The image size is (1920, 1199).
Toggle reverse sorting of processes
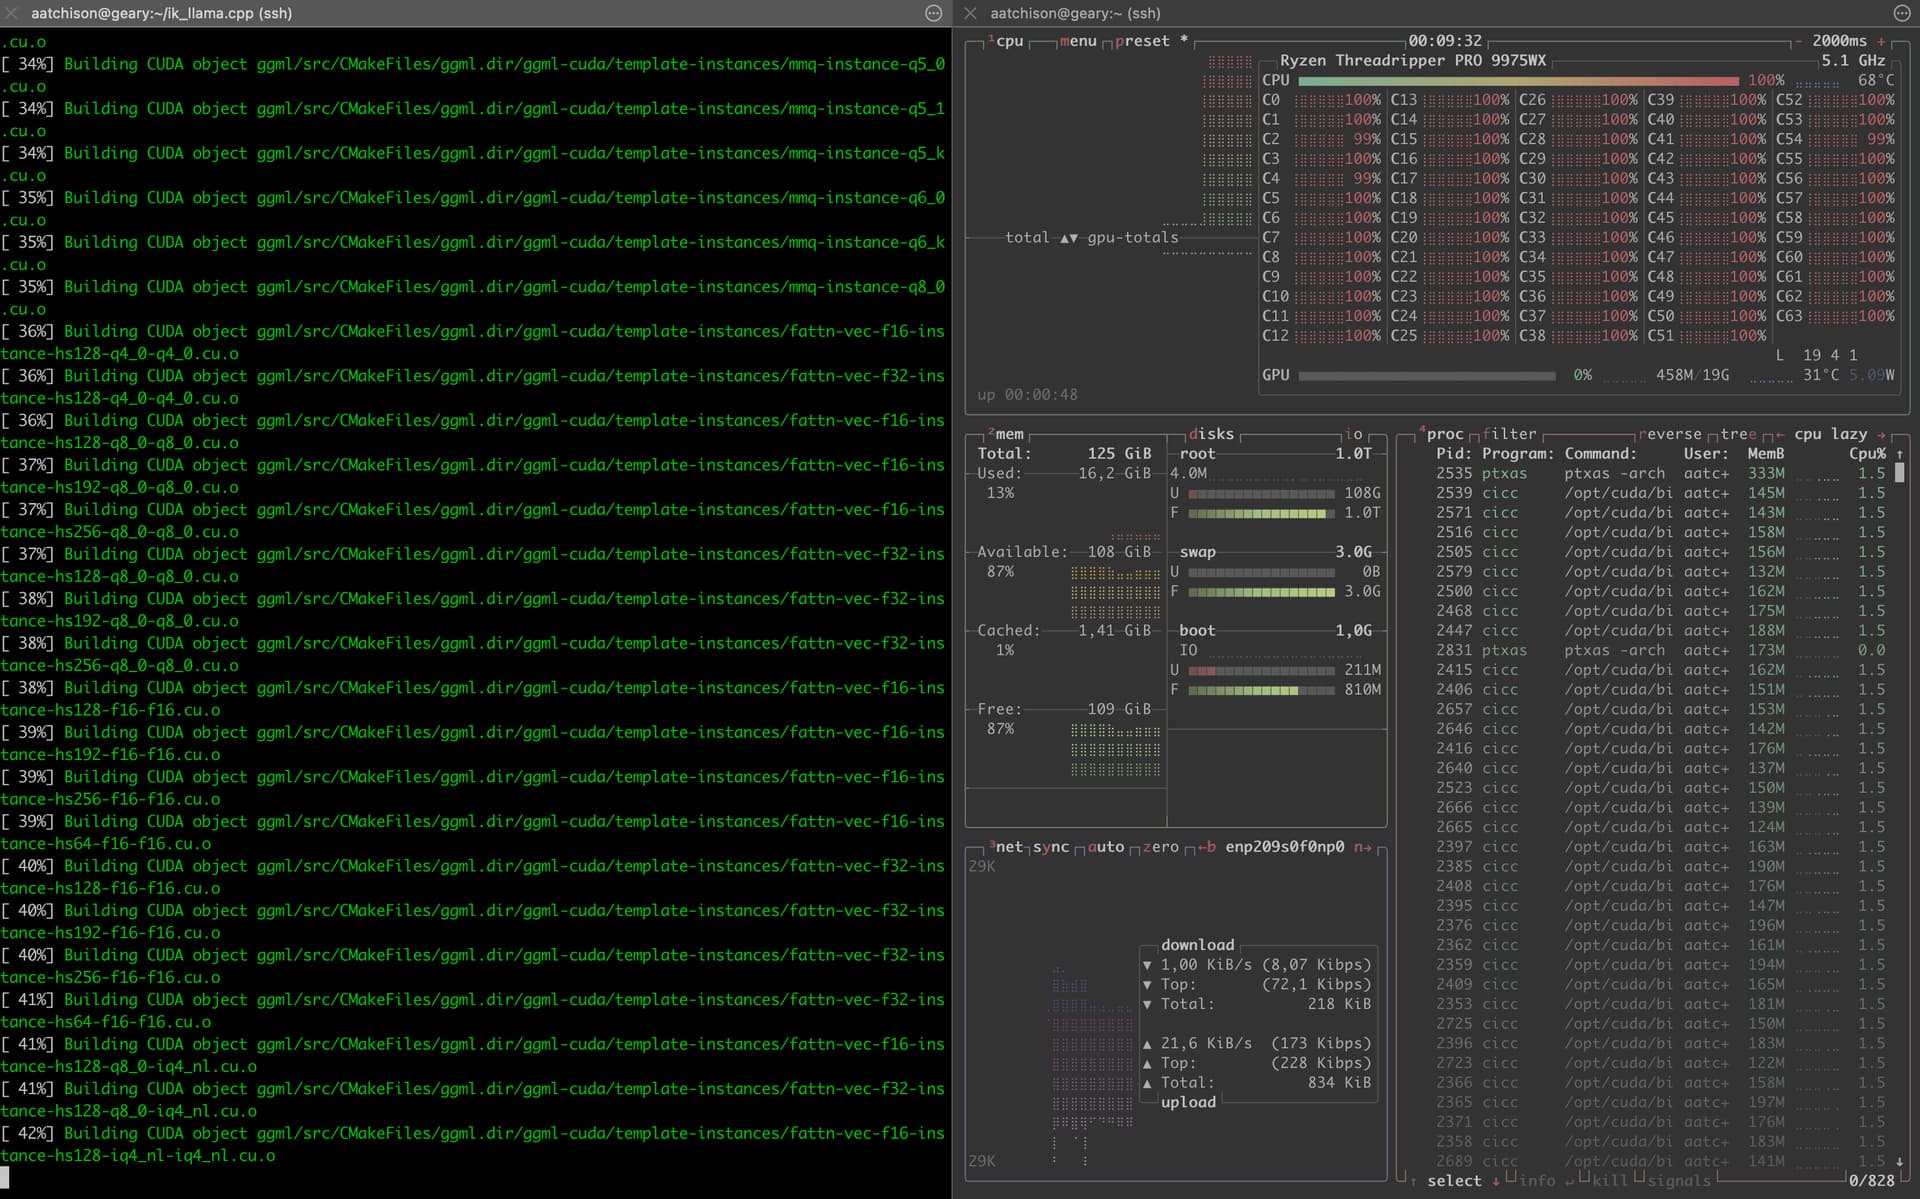[x=1670, y=434]
